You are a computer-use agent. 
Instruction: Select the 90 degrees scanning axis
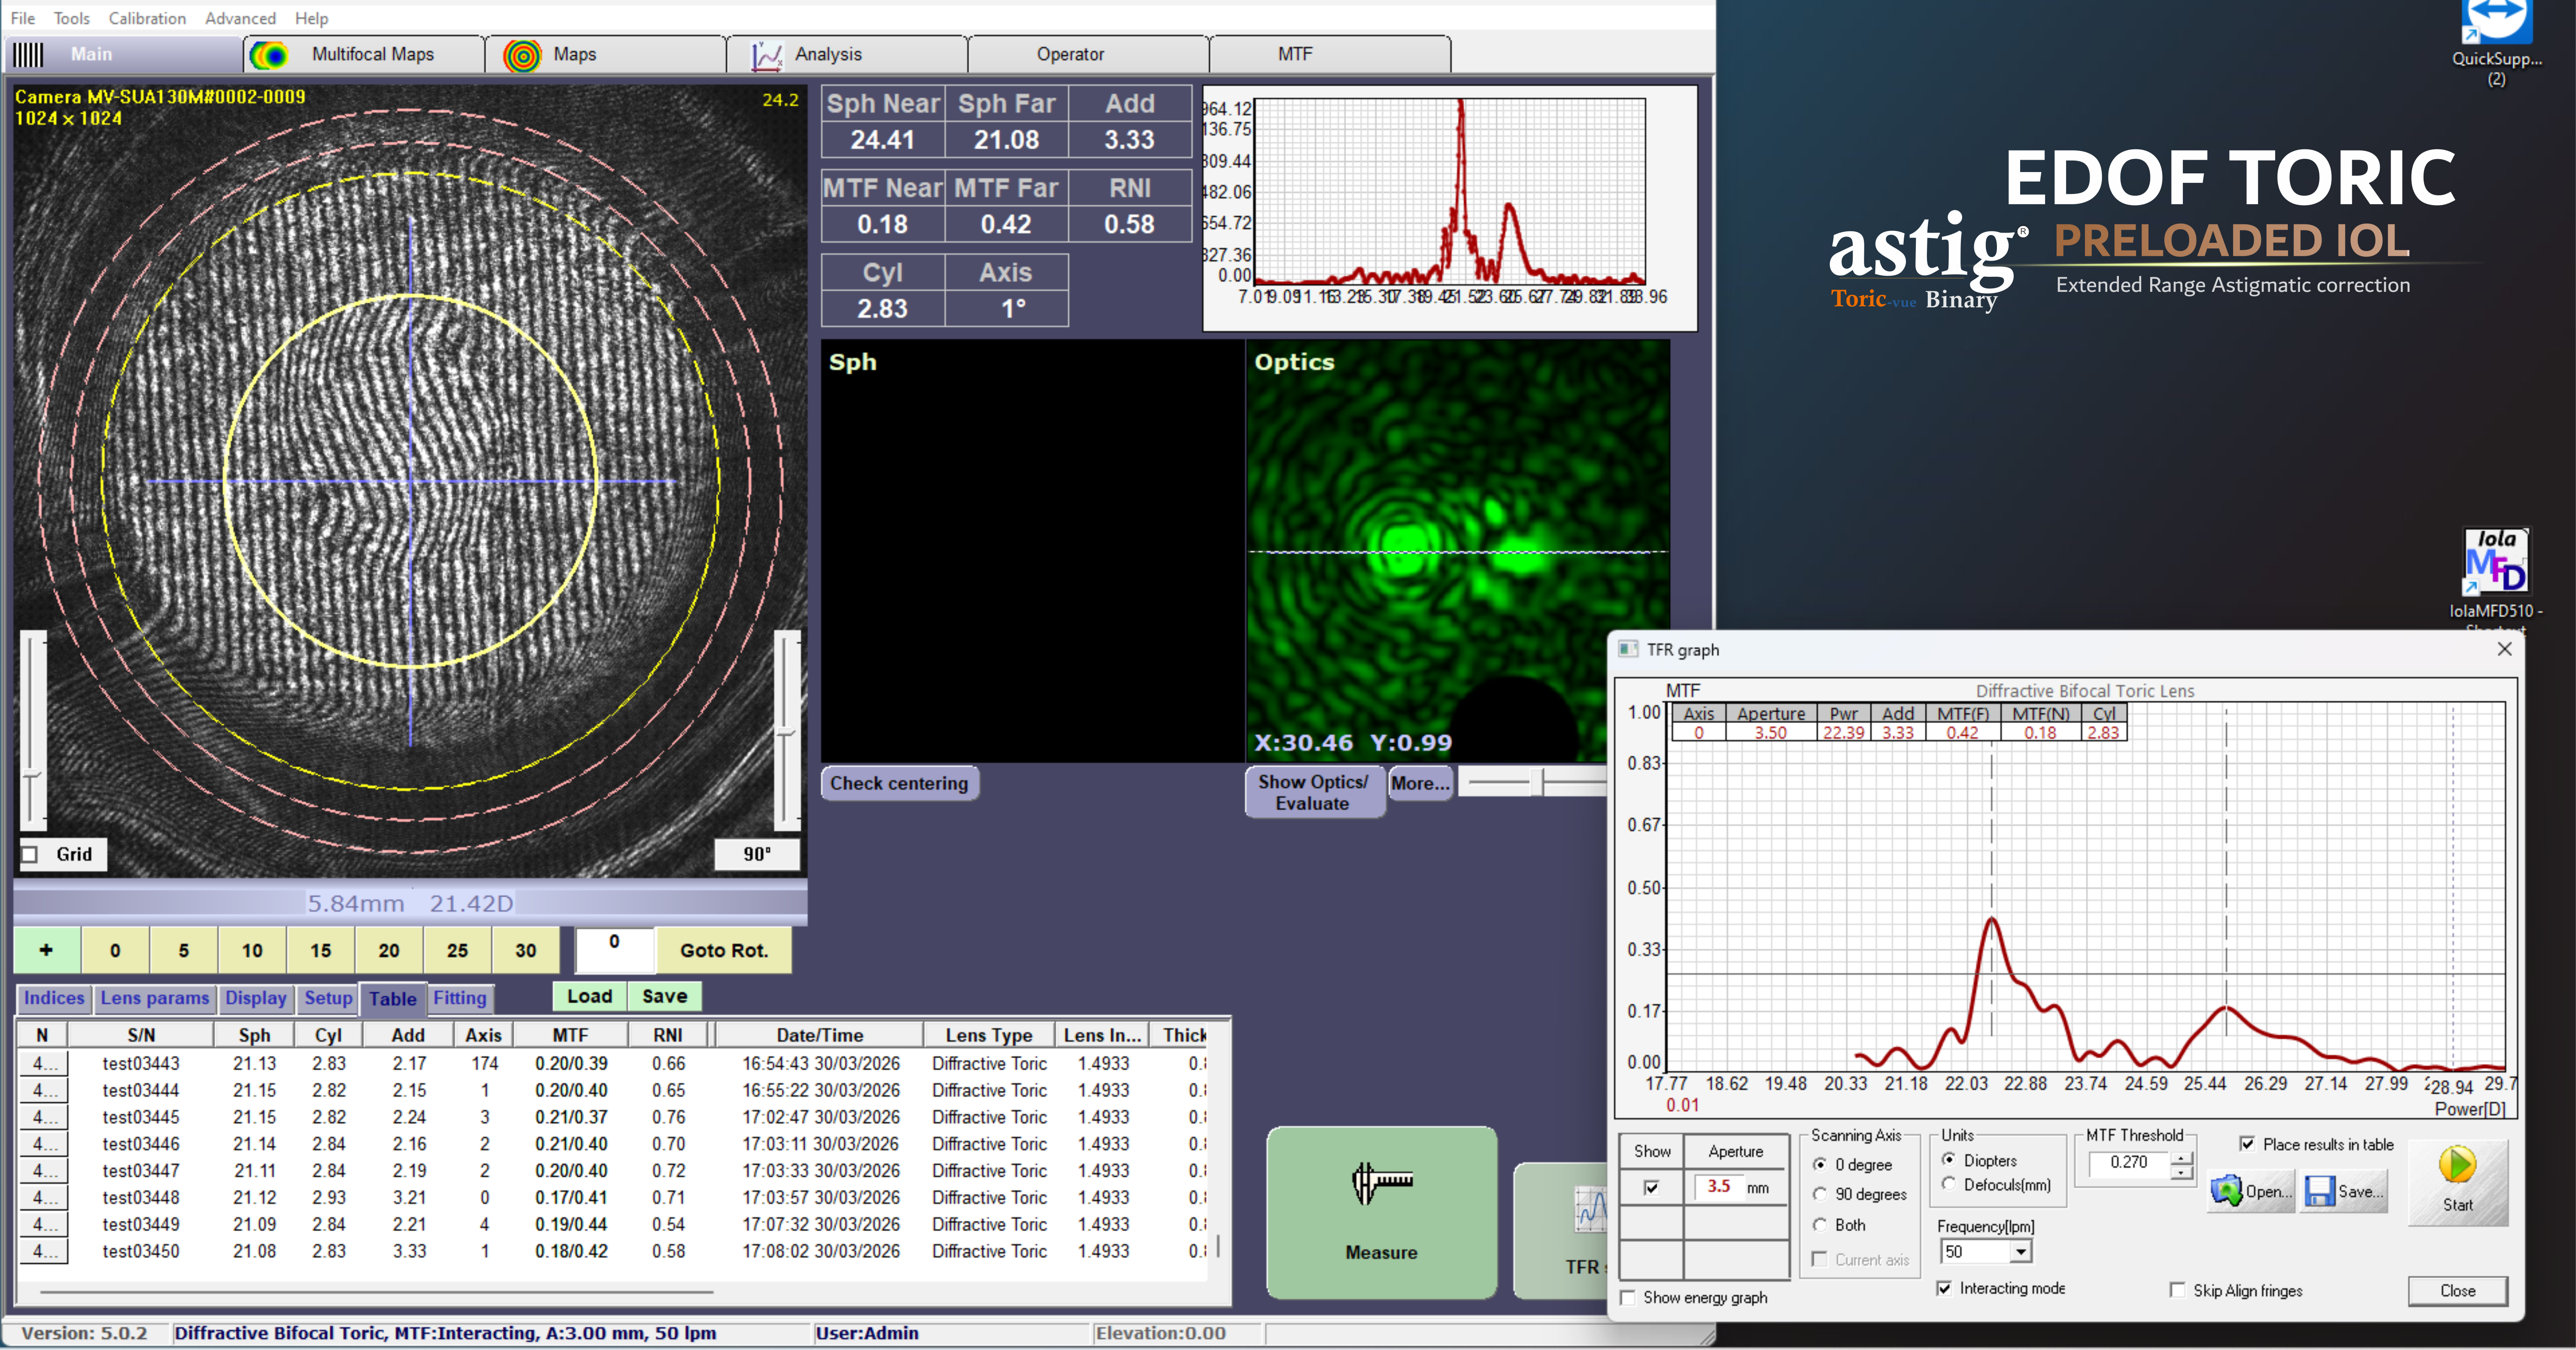pyautogui.click(x=1820, y=1194)
